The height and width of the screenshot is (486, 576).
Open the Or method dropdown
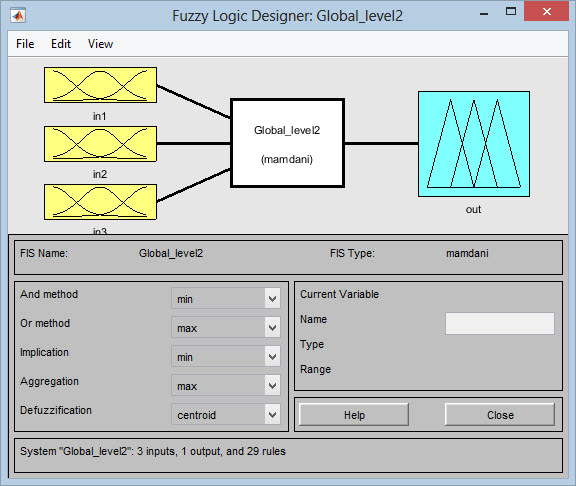226,327
